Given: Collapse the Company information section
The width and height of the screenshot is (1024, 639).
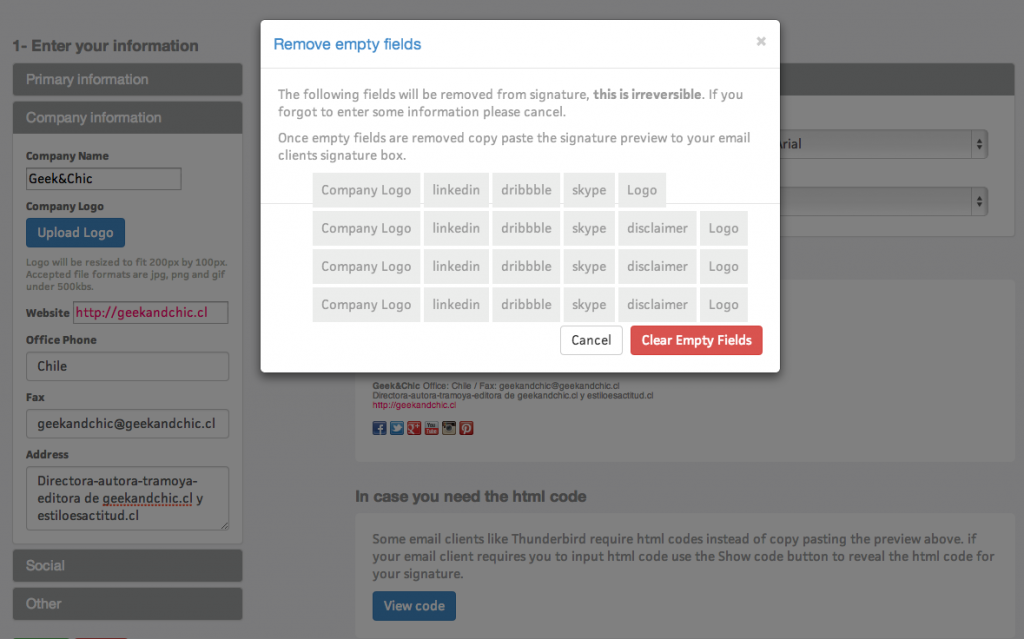Looking at the screenshot, I should pos(127,118).
